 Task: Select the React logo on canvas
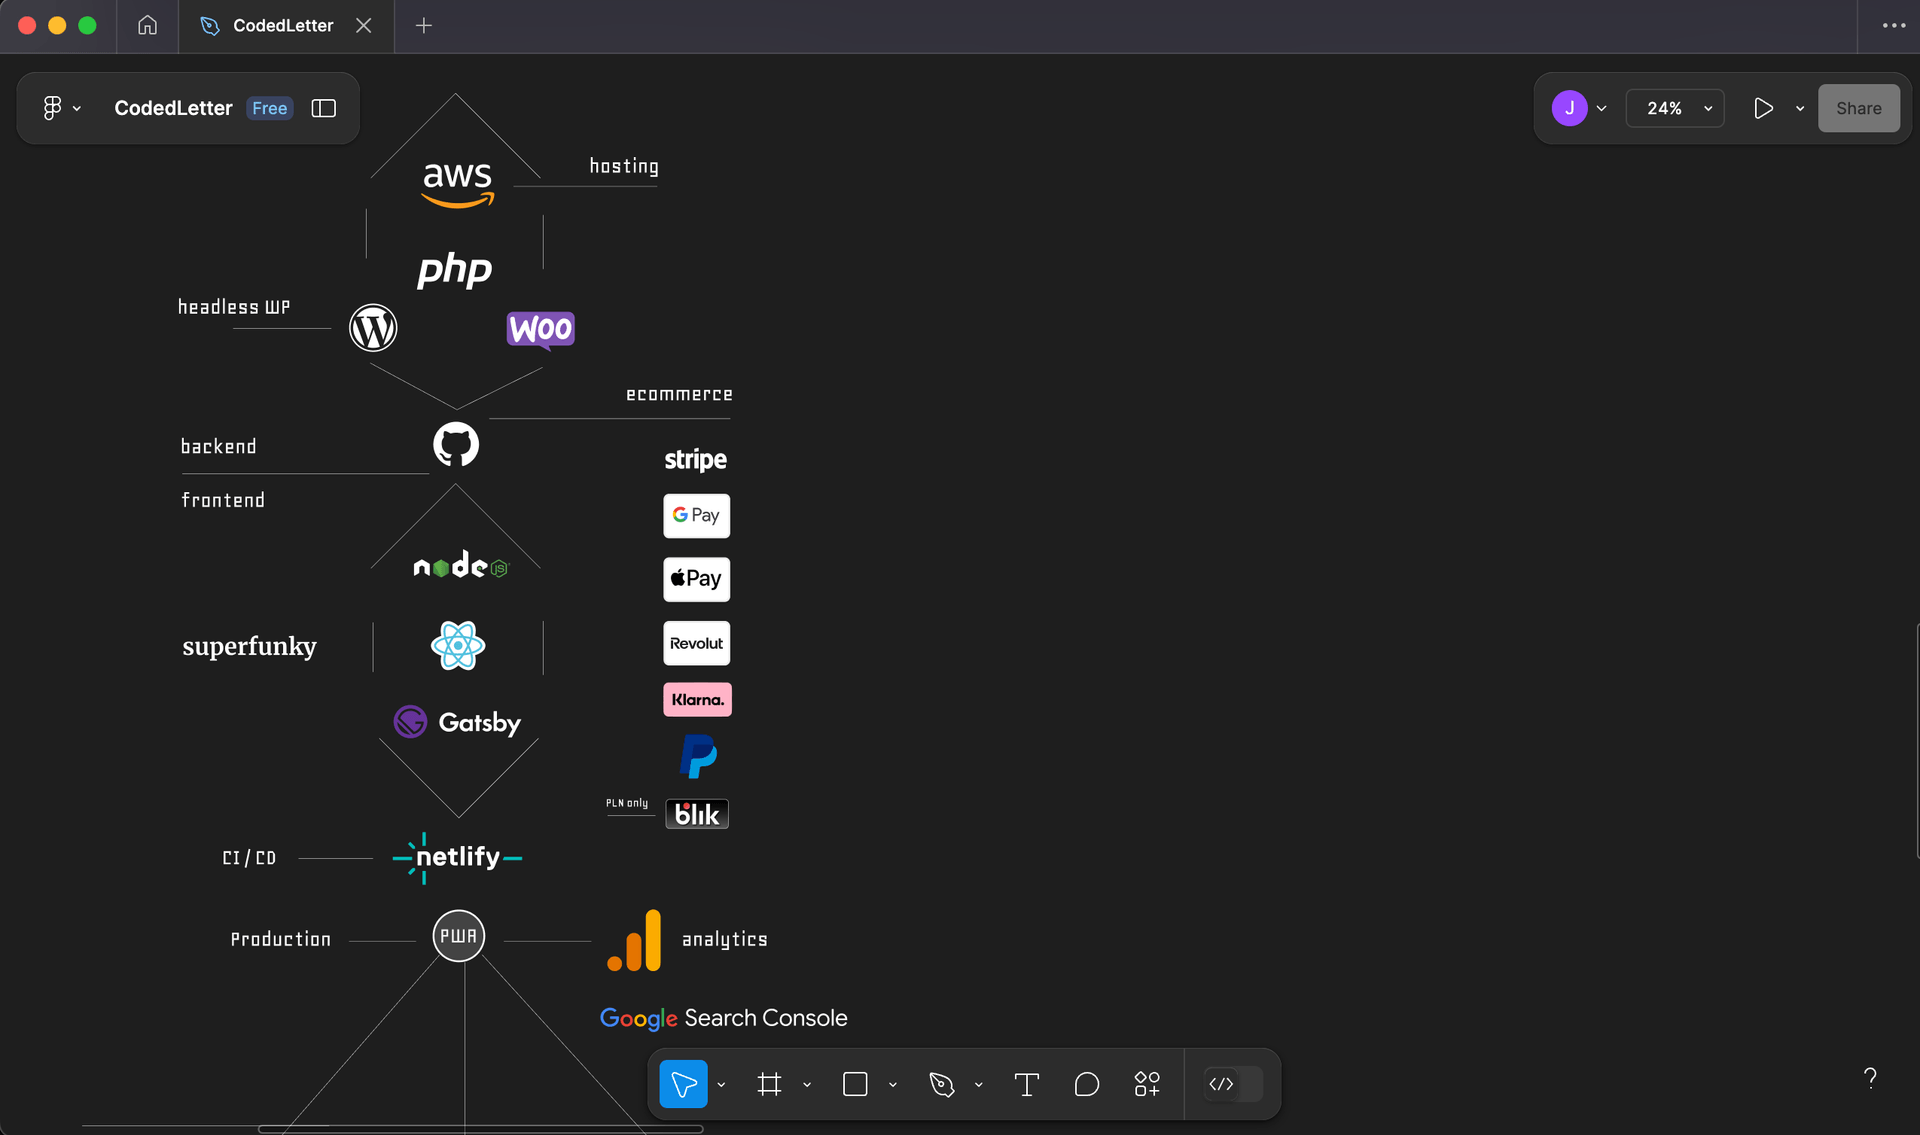pos(458,646)
